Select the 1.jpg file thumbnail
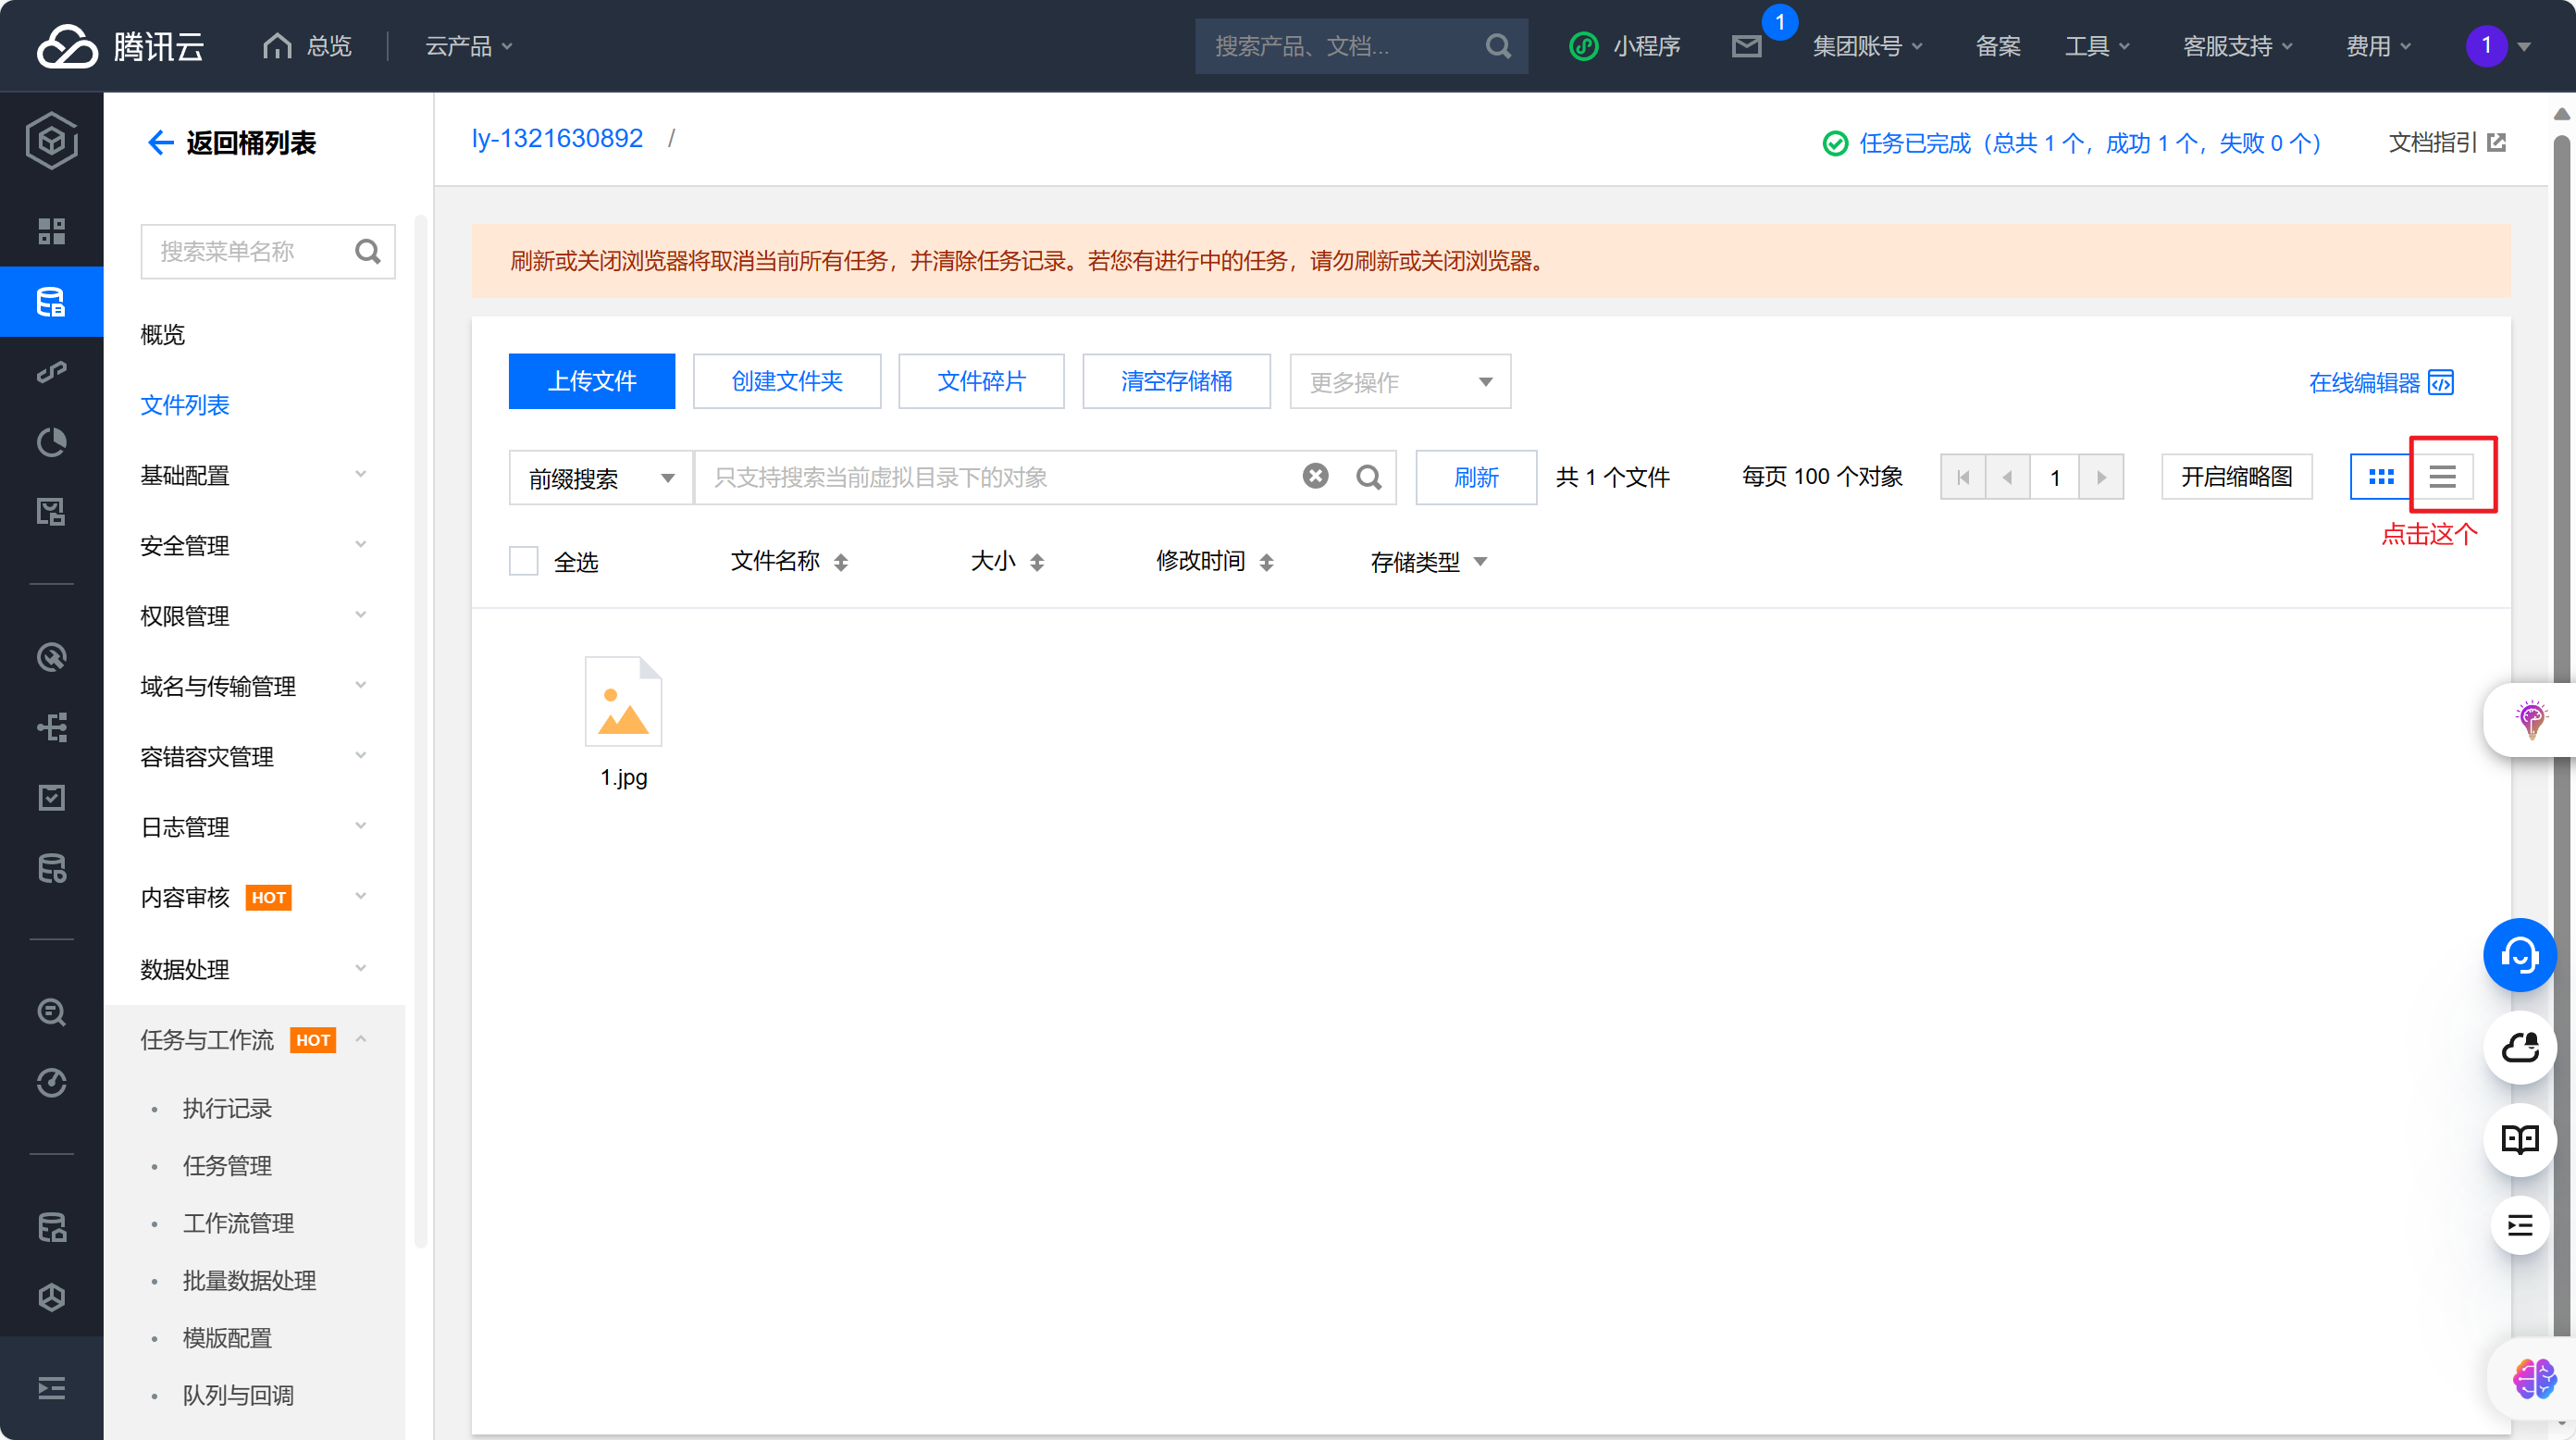This screenshot has width=2576, height=1440. coord(623,703)
